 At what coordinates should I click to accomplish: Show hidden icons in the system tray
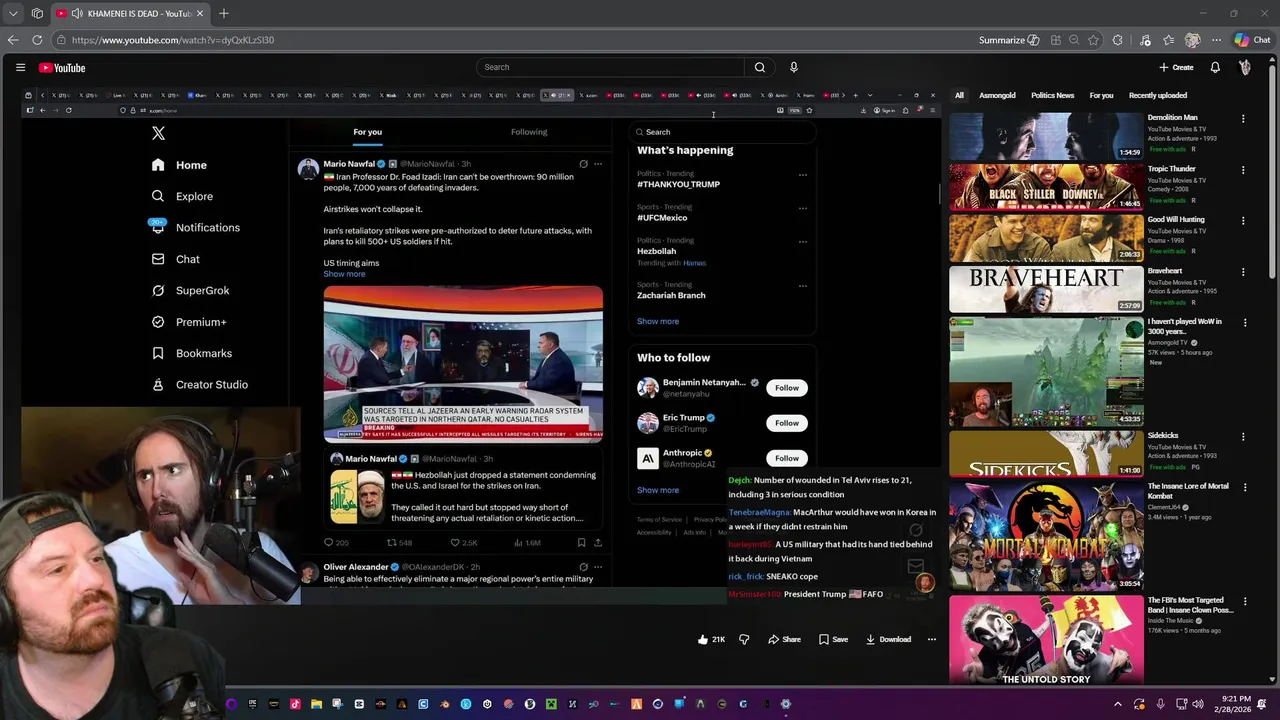[x=1118, y=704]
